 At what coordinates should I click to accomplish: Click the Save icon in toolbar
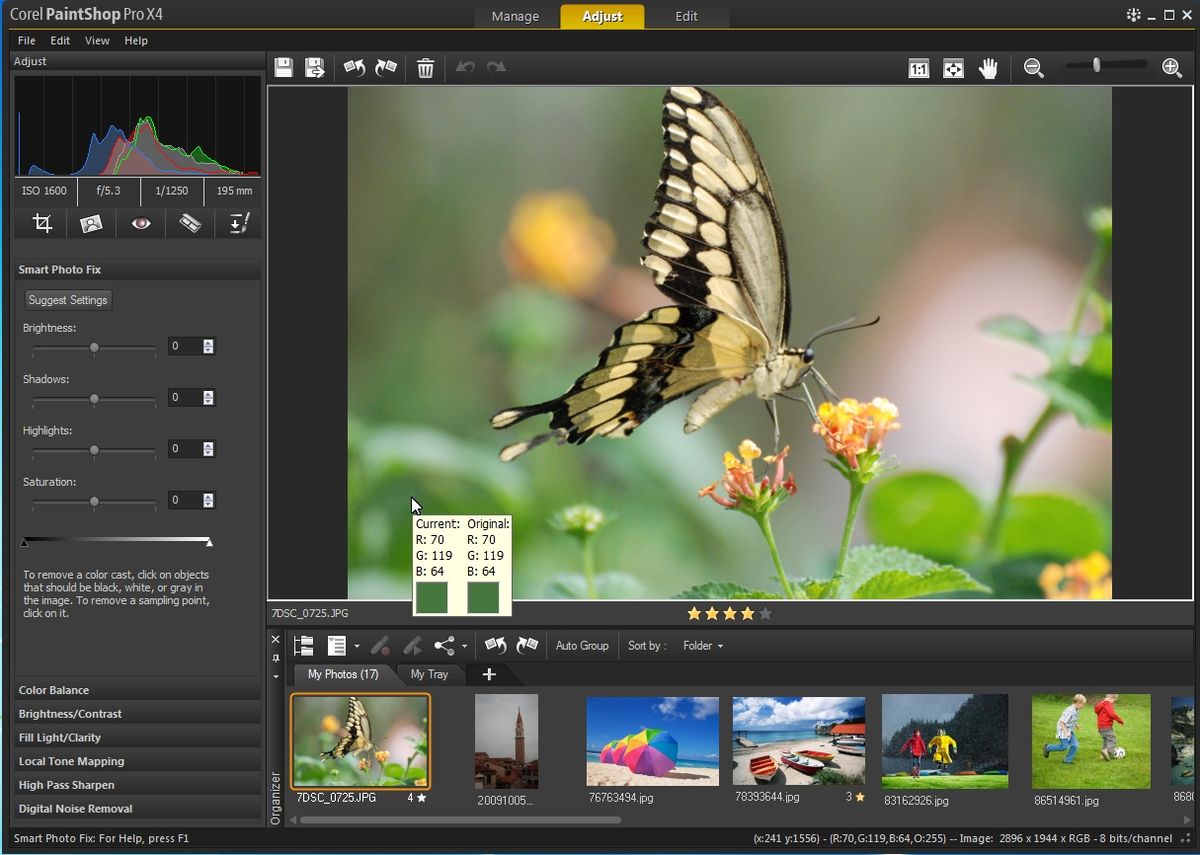(284, 68)
